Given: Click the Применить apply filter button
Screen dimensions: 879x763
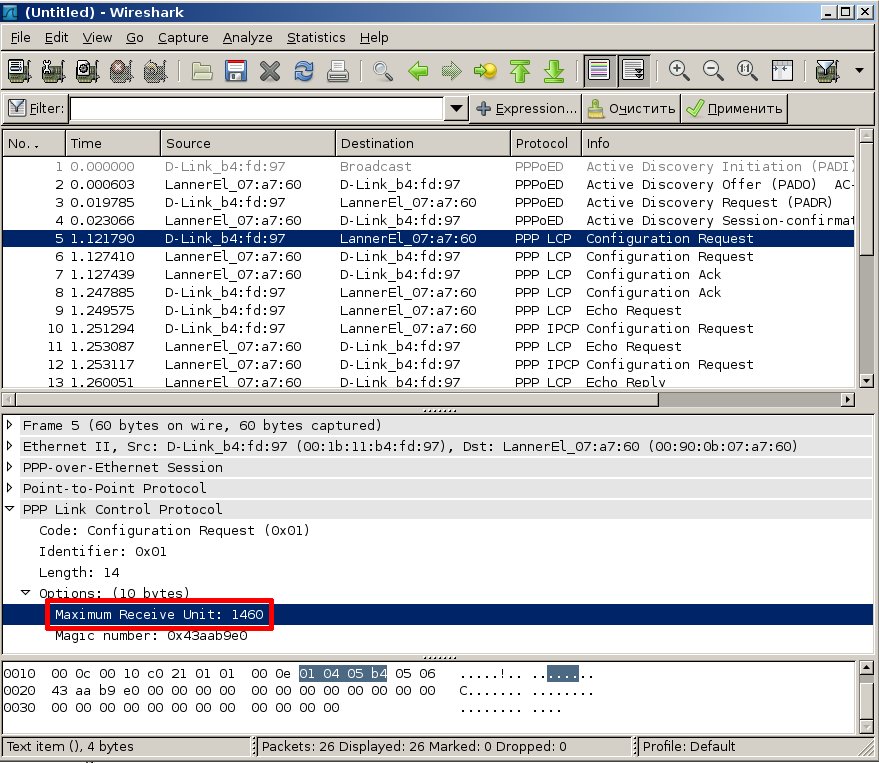Looking at the screenshot, I should click(735, 108).
